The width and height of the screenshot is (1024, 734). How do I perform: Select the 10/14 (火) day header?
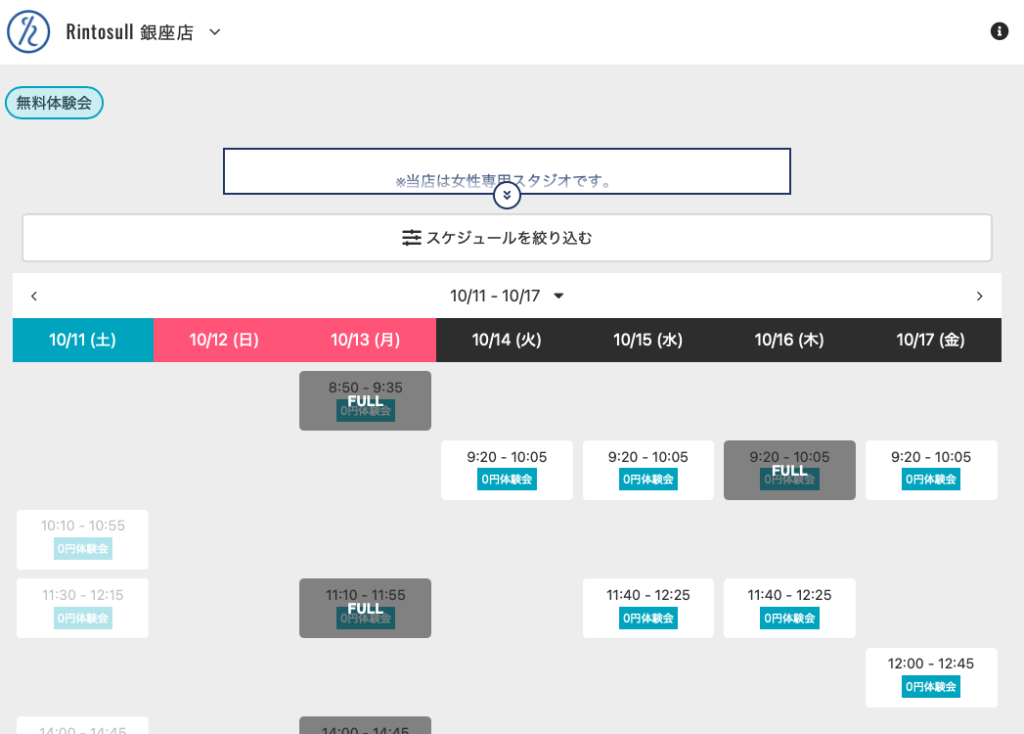coord(507,340)
